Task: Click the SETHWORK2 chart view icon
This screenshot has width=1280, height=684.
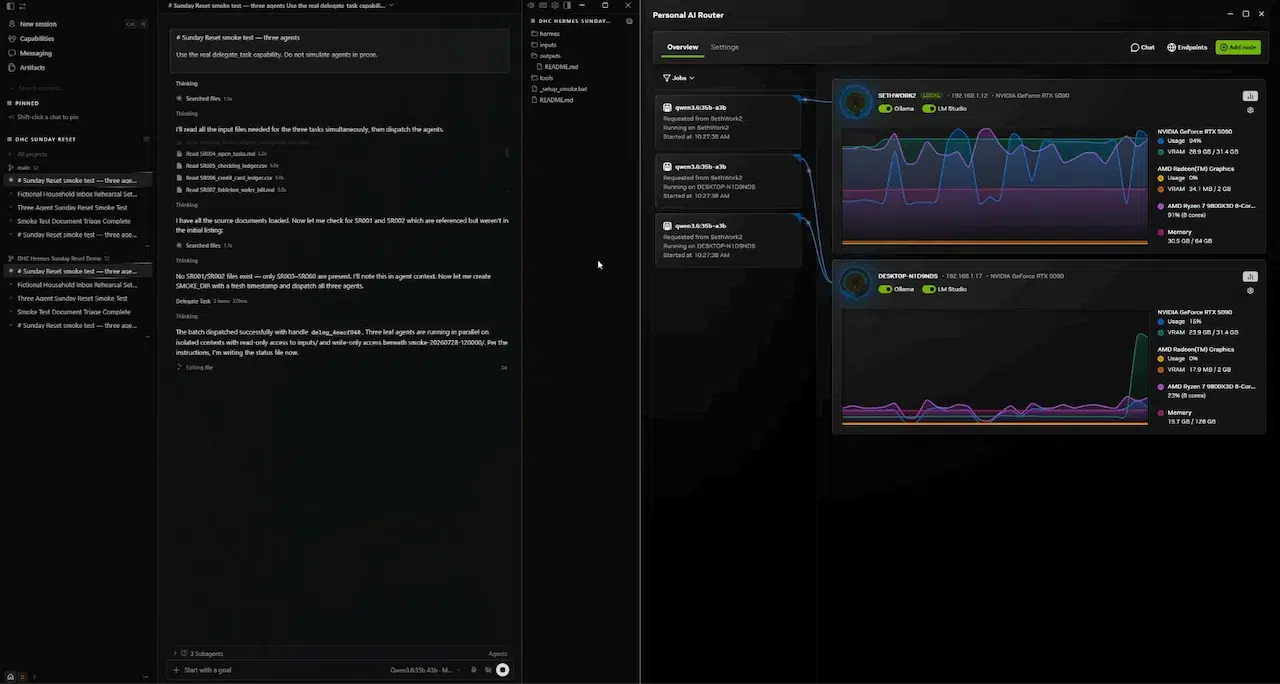Action: (x=1250, y=96)
